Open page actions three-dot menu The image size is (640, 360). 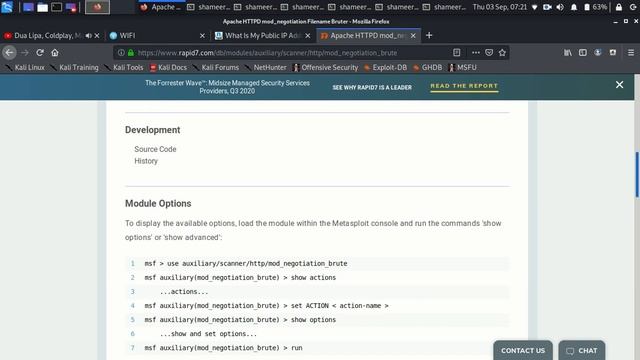coord(476,52)
